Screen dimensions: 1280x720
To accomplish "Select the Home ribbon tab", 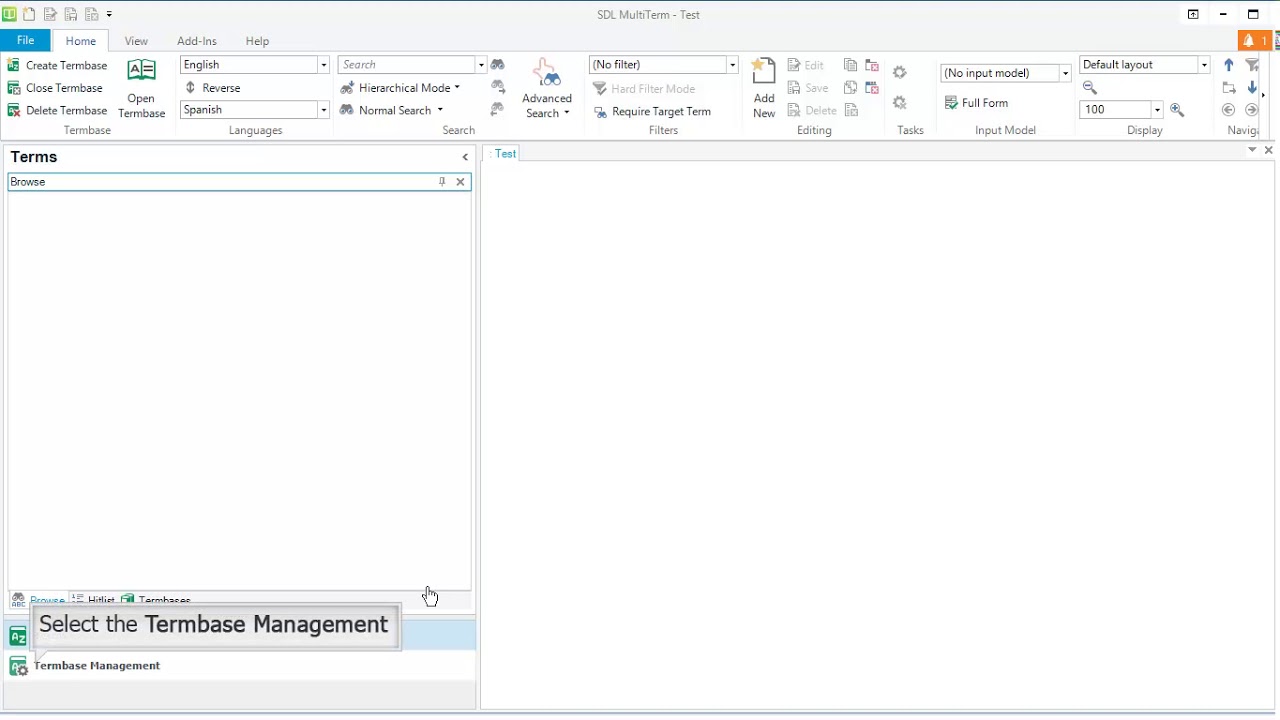I will [81, 41].
